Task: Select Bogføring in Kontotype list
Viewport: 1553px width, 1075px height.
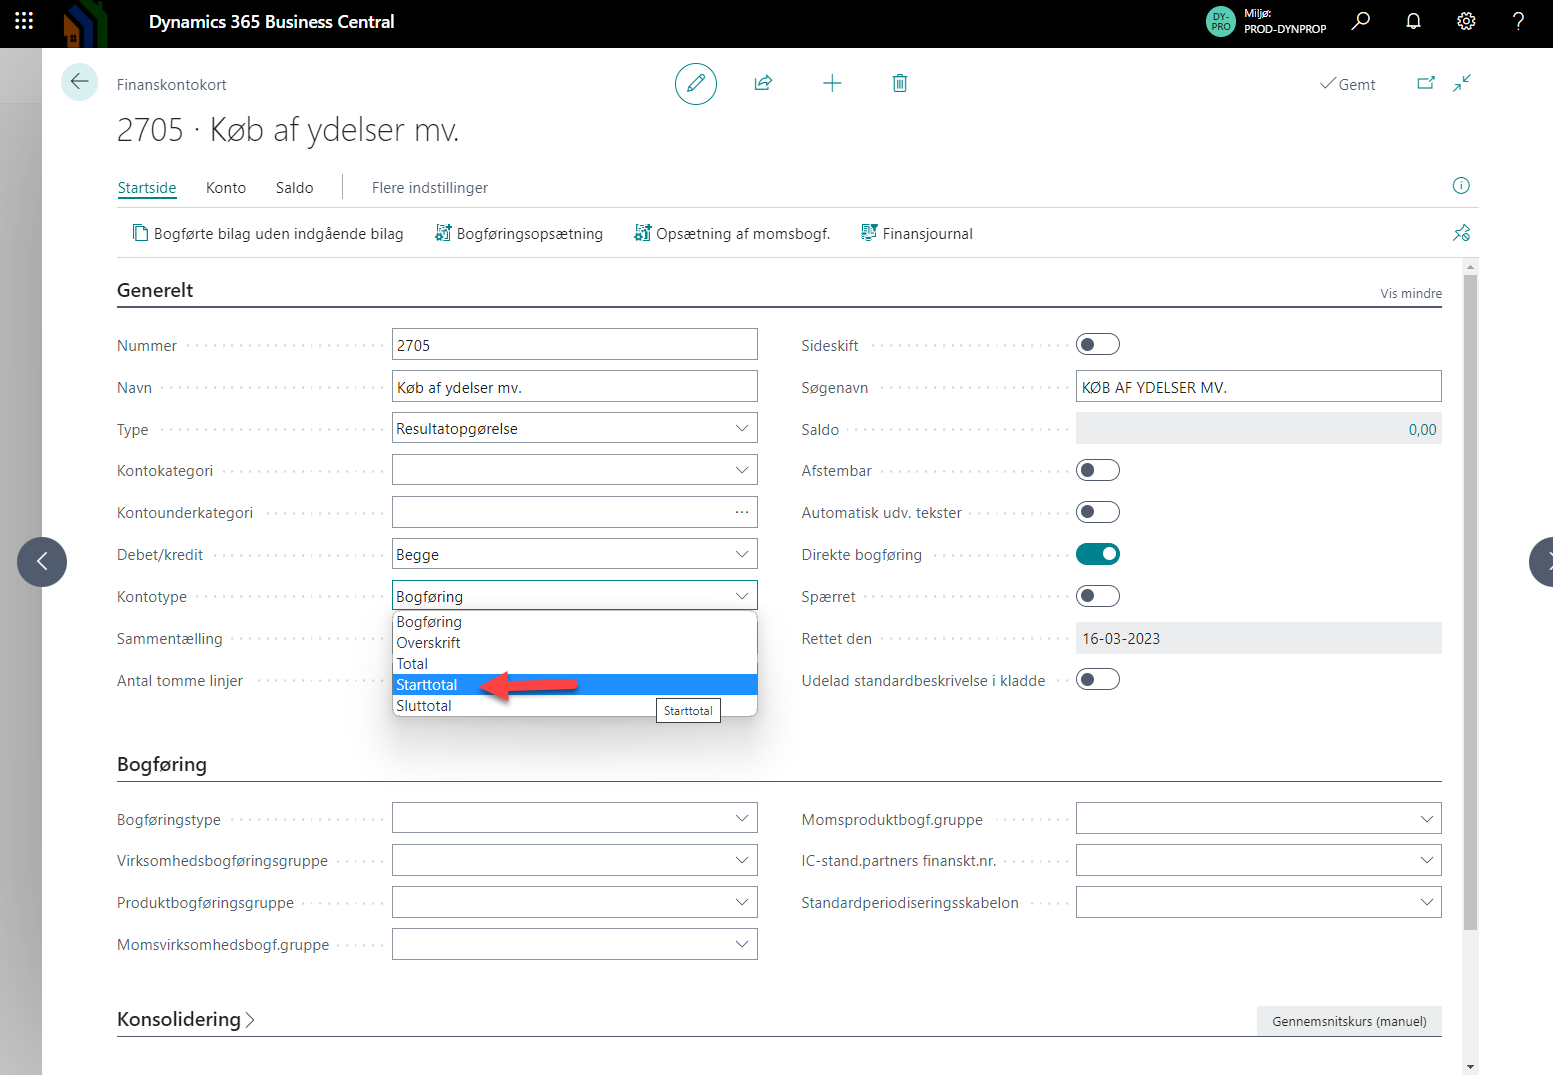Action: point(575,622)
